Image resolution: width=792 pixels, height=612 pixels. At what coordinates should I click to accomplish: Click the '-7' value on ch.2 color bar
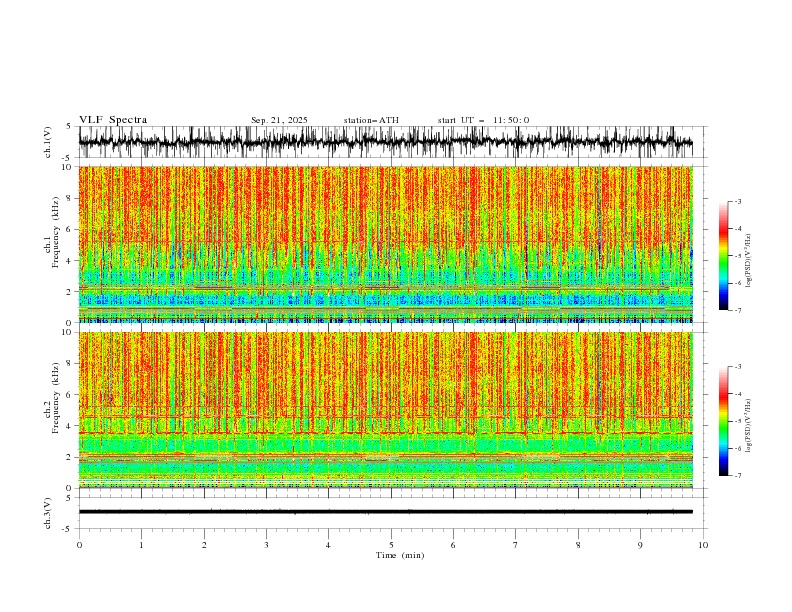tap(737, 476)
